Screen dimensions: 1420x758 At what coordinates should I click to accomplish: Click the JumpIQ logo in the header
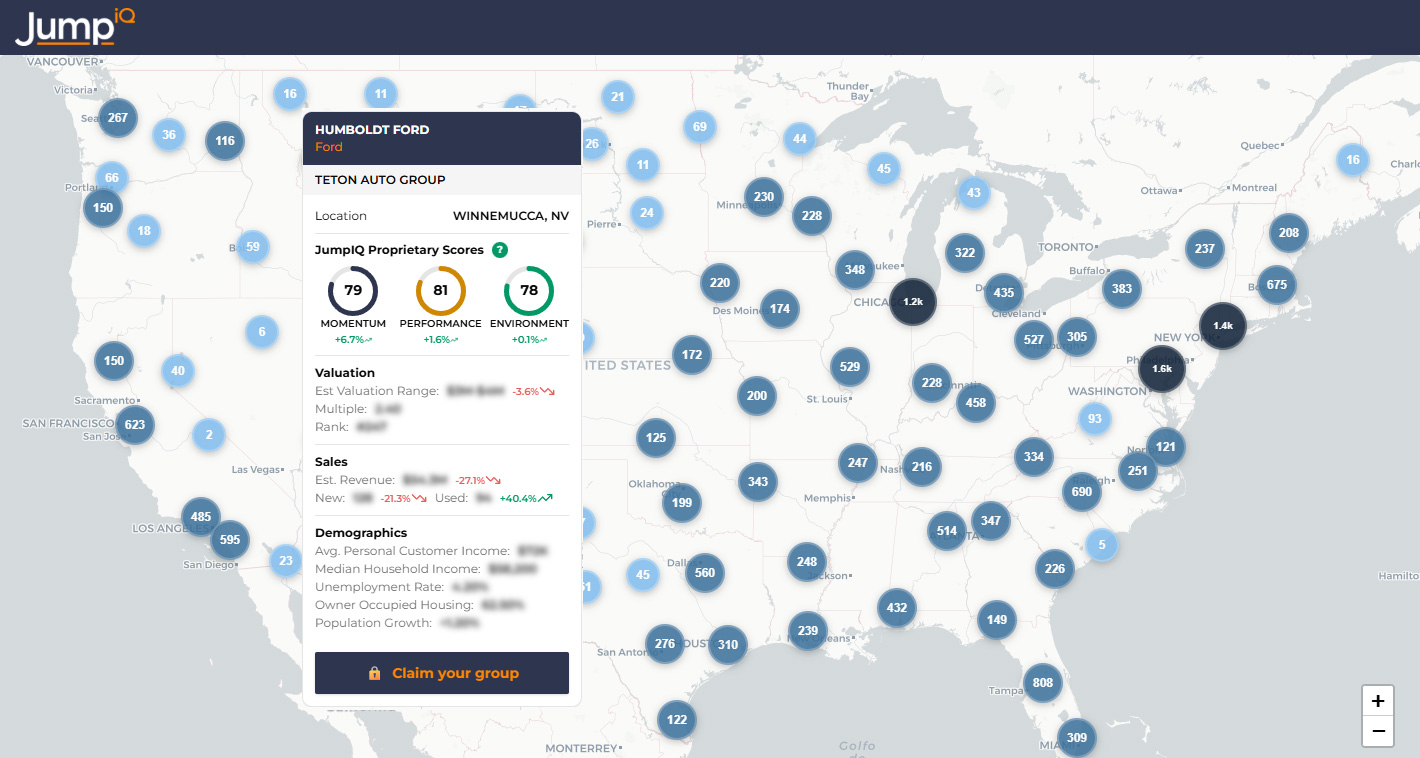pyautogui.click(x=75, y=27)
